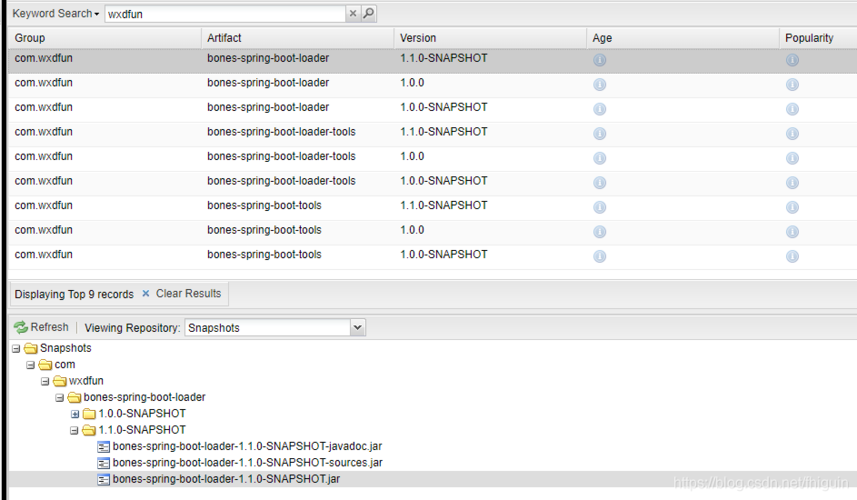Screen dimensions: 857x500
Task: Click Age info icon for first row
Action: [600, 60]
